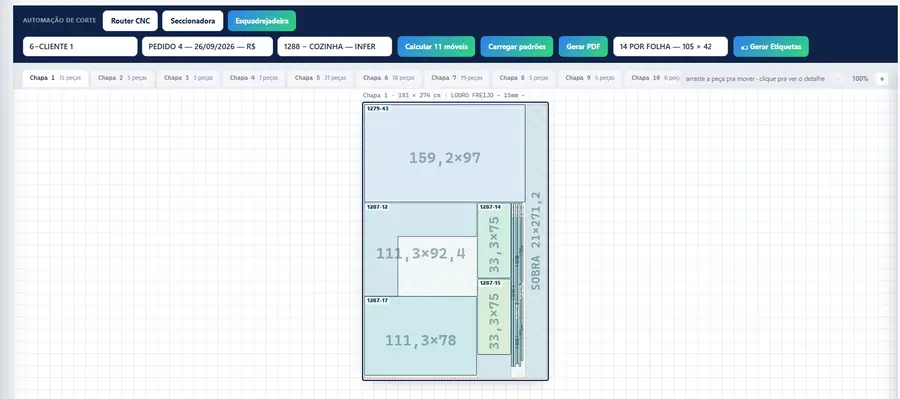Viewport: 900px width, 399px height.
Task: Open the Chapa 3 tab
Action: (188, 78)
